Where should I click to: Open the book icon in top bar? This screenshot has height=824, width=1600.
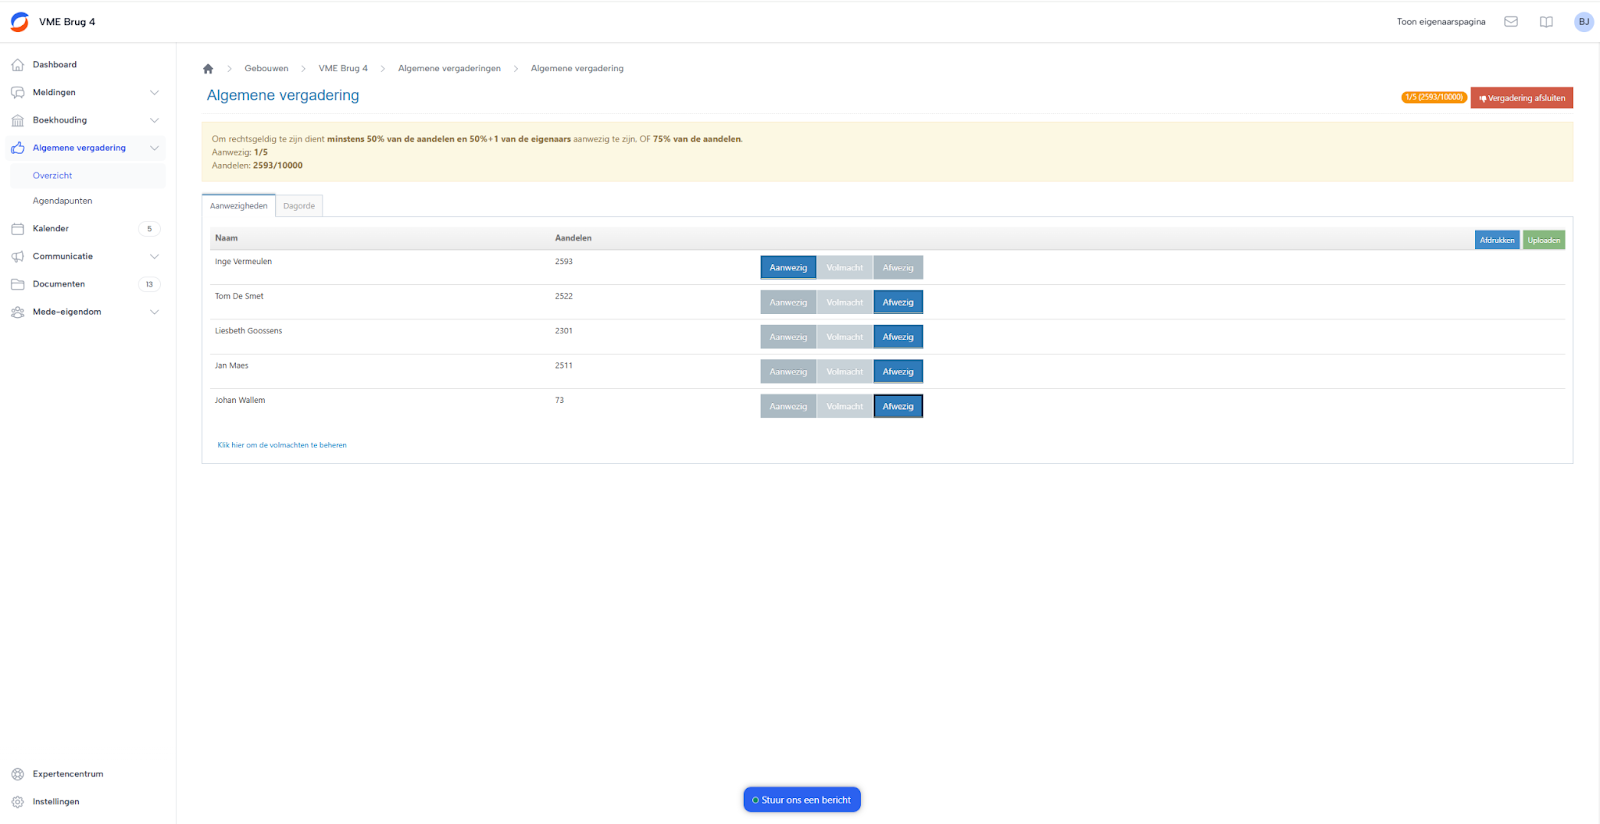click(x=1546, y=22)
